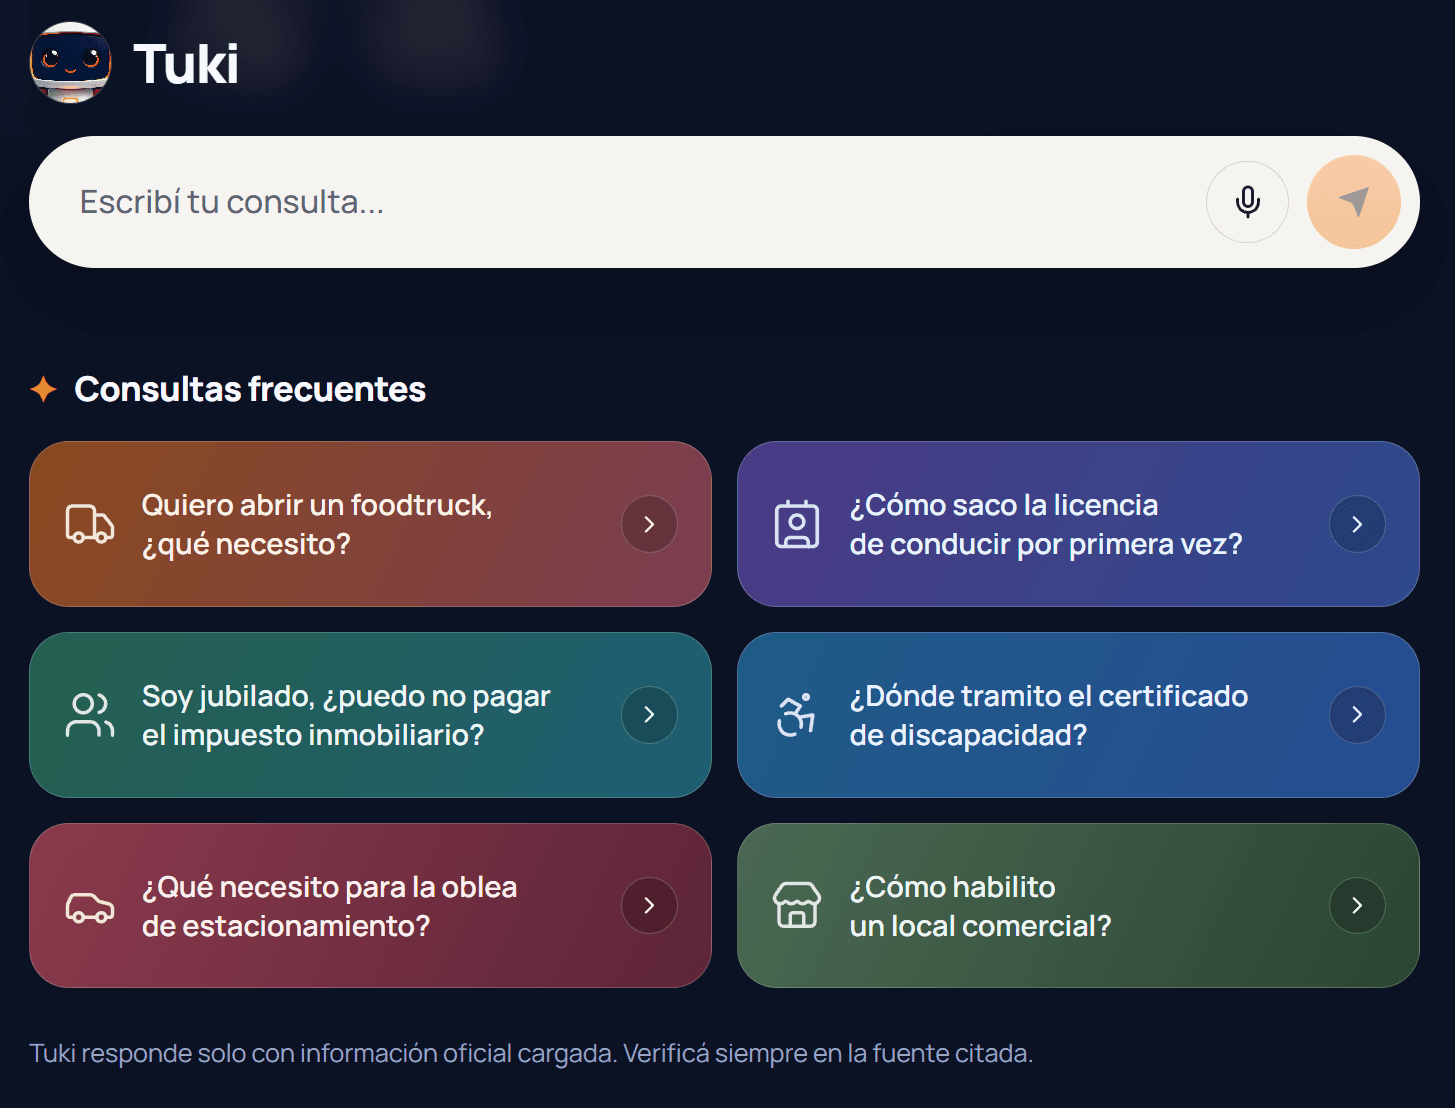Click the ID badge icon on licencia card
The image size is (1455, 1108).
(x=797, y=524)
